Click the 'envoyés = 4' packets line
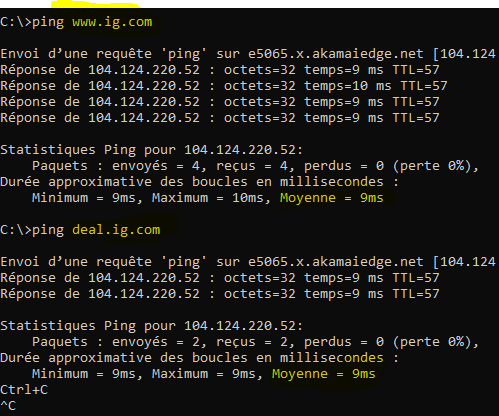Image resolution: width=499 pixels, height=416 pixels. (x=255, y=166)
